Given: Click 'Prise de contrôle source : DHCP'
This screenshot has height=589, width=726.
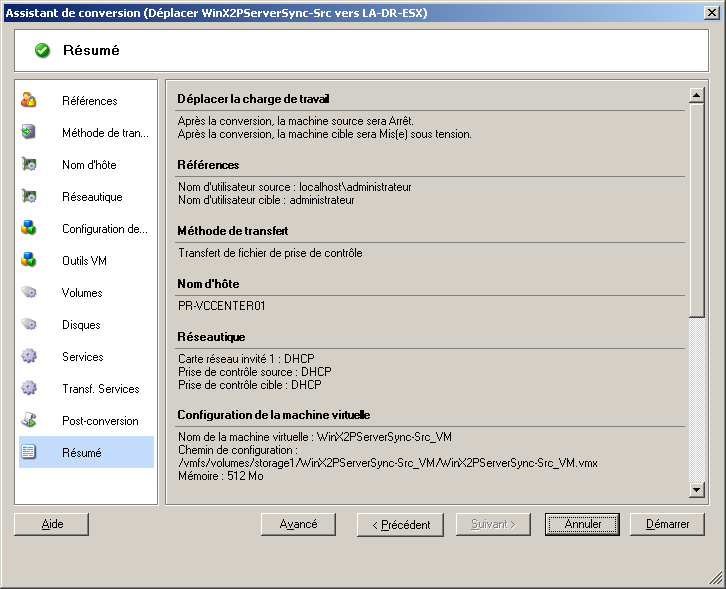Looking at the screenshot, I should tap(255, 371).
